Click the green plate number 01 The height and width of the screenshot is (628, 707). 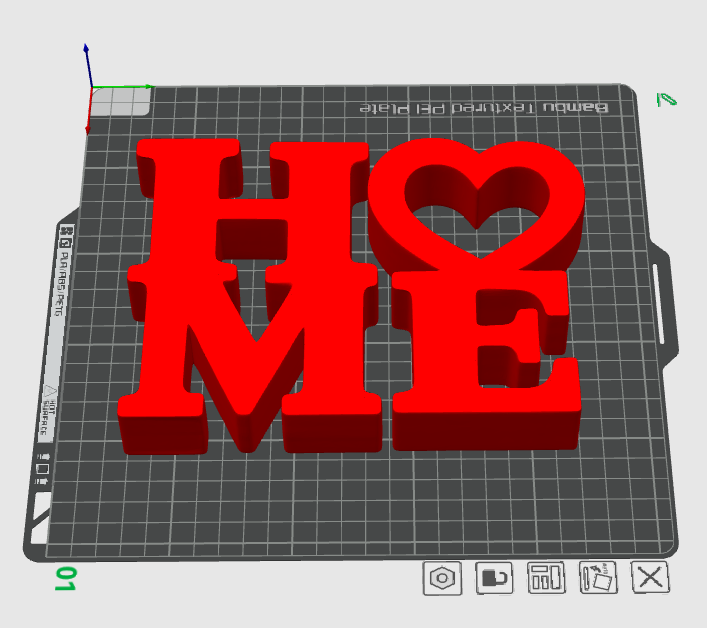(x=65, y=579)
